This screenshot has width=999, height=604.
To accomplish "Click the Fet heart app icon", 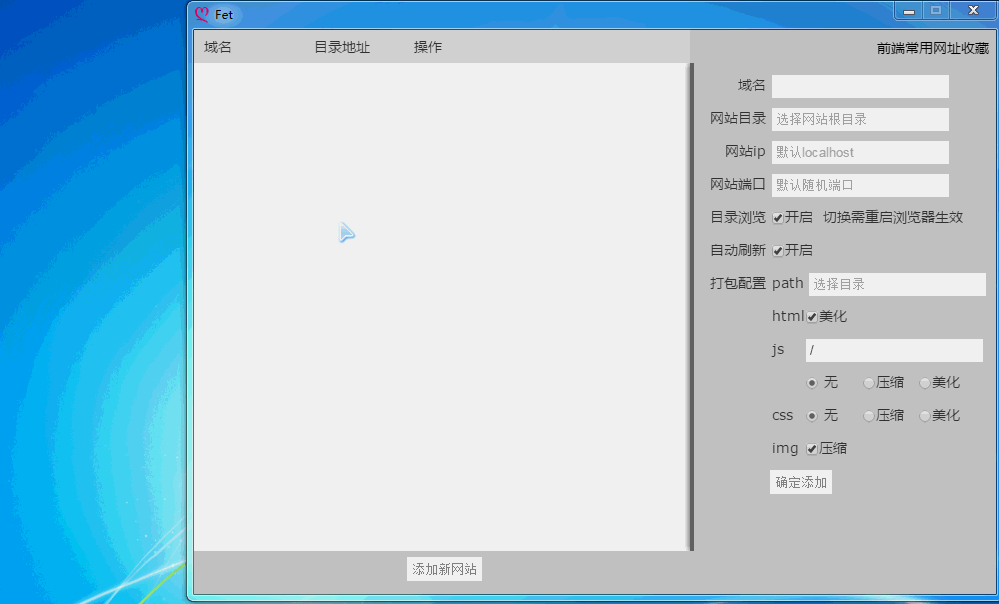I will 202,15.
